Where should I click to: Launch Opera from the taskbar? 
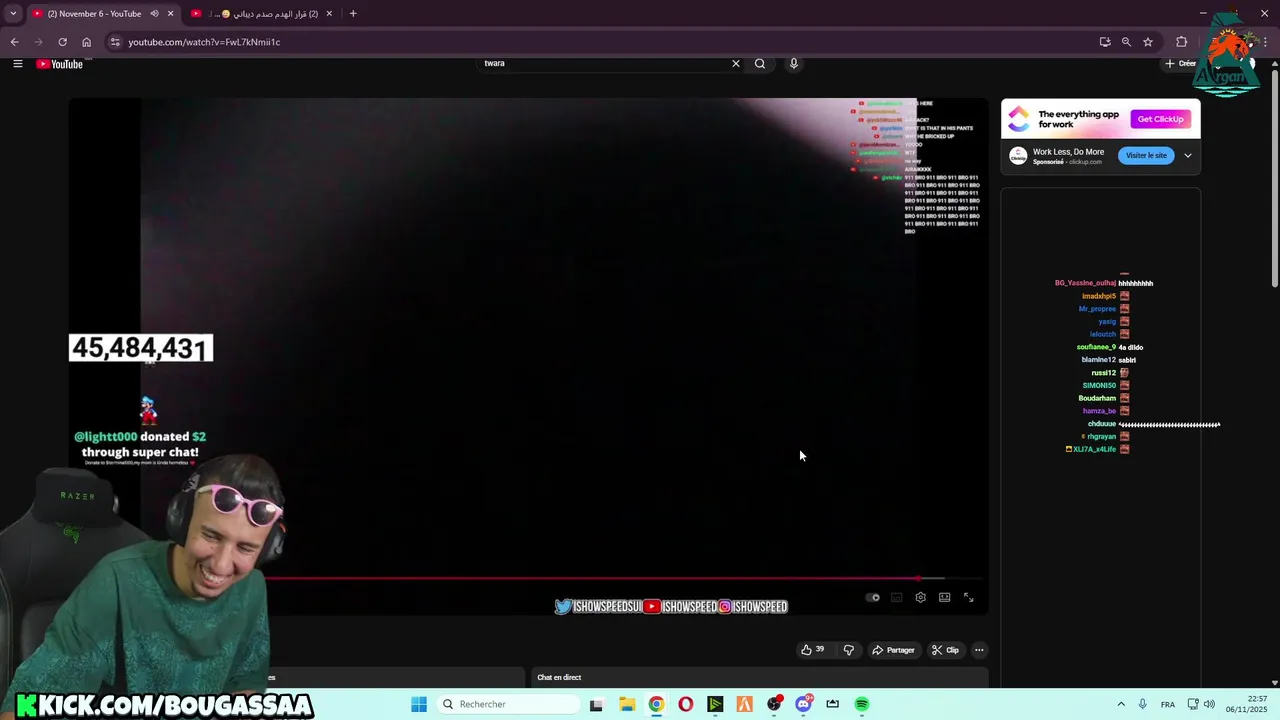click(685, 704)
